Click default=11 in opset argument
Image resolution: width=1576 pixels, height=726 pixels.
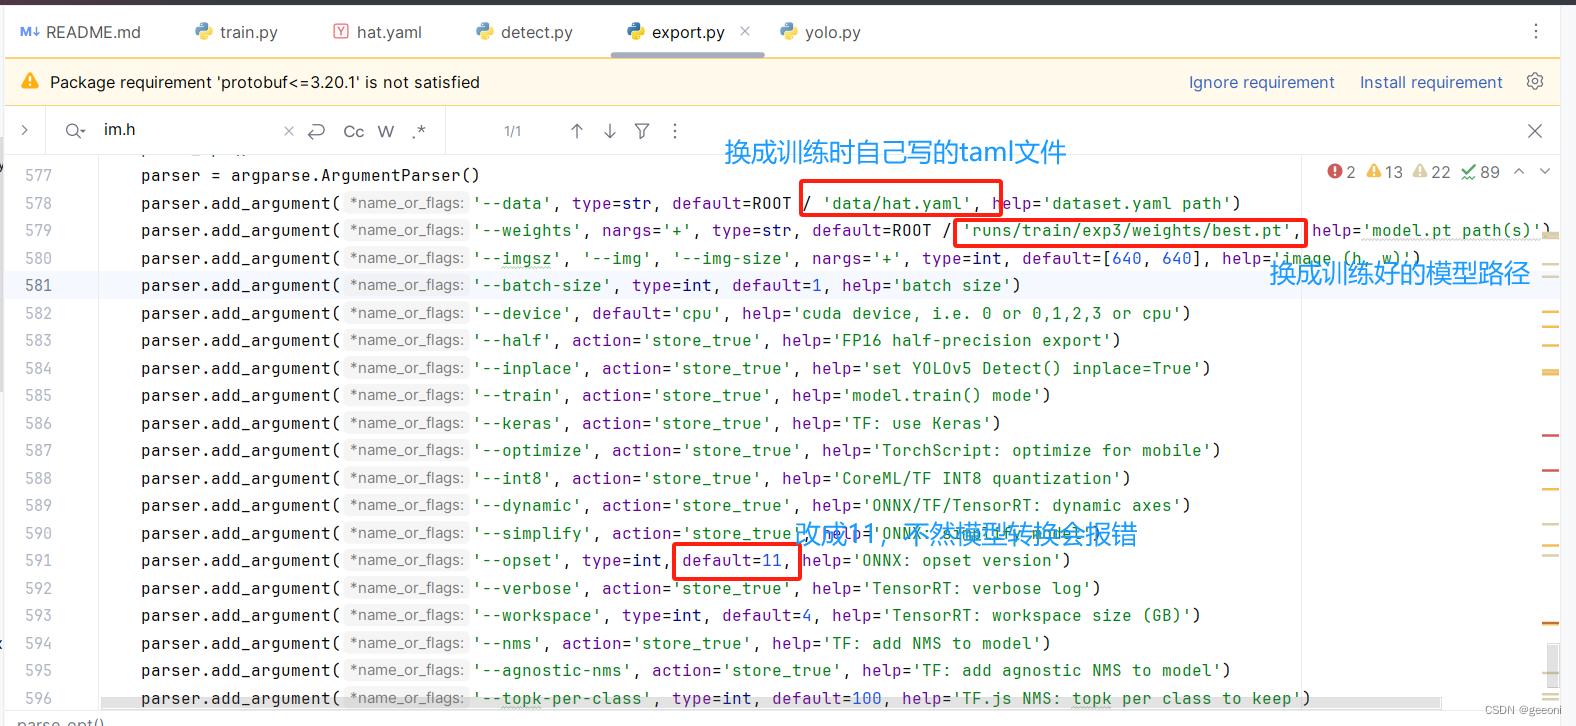coord(732,560)
